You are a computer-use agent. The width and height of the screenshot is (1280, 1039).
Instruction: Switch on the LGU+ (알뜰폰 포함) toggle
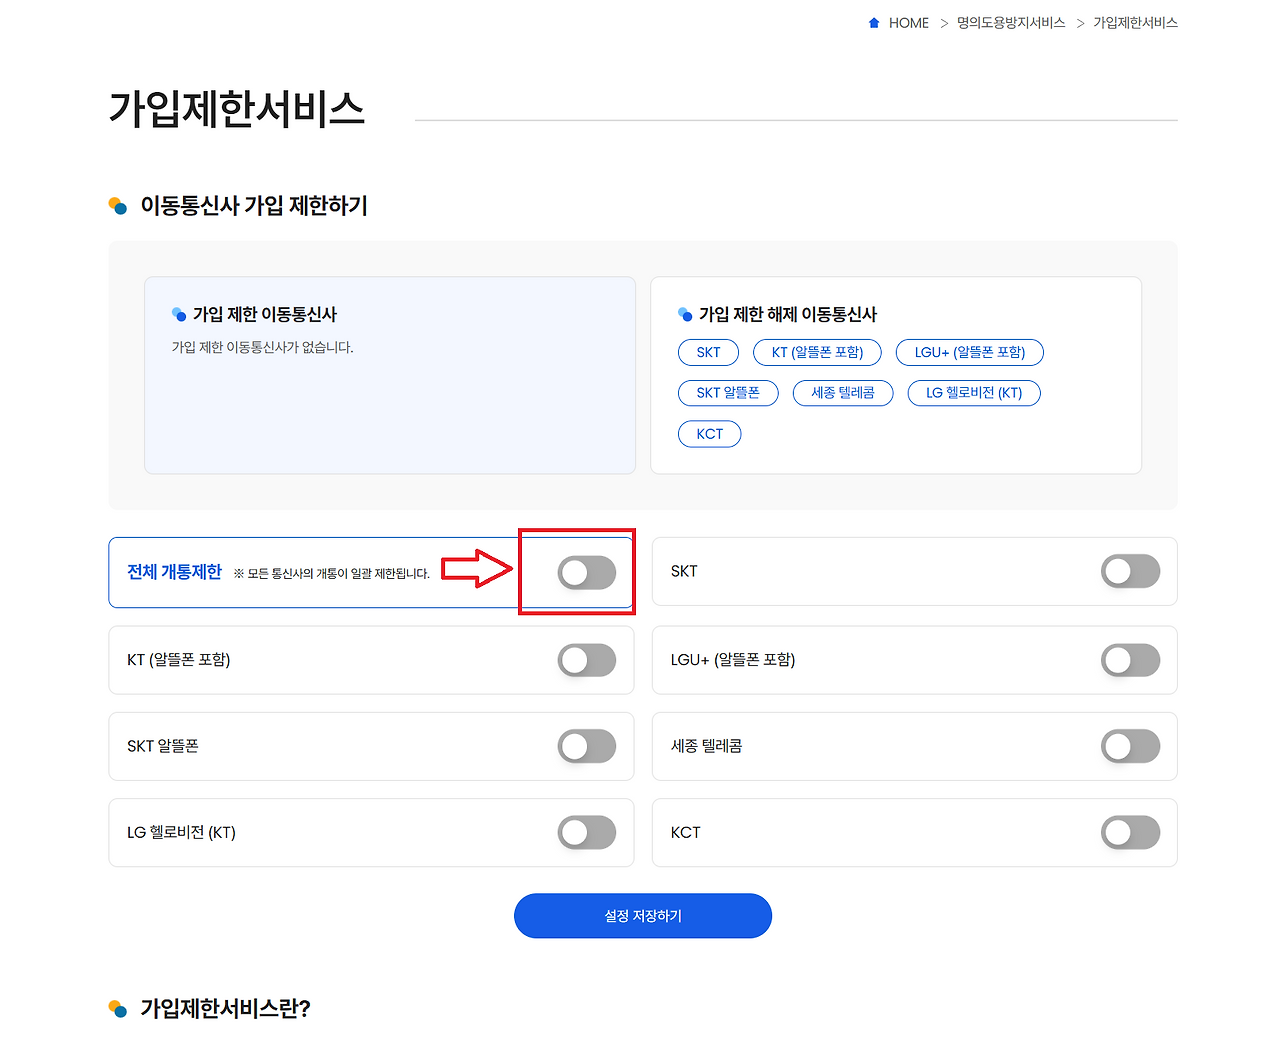pos(1130,660)
